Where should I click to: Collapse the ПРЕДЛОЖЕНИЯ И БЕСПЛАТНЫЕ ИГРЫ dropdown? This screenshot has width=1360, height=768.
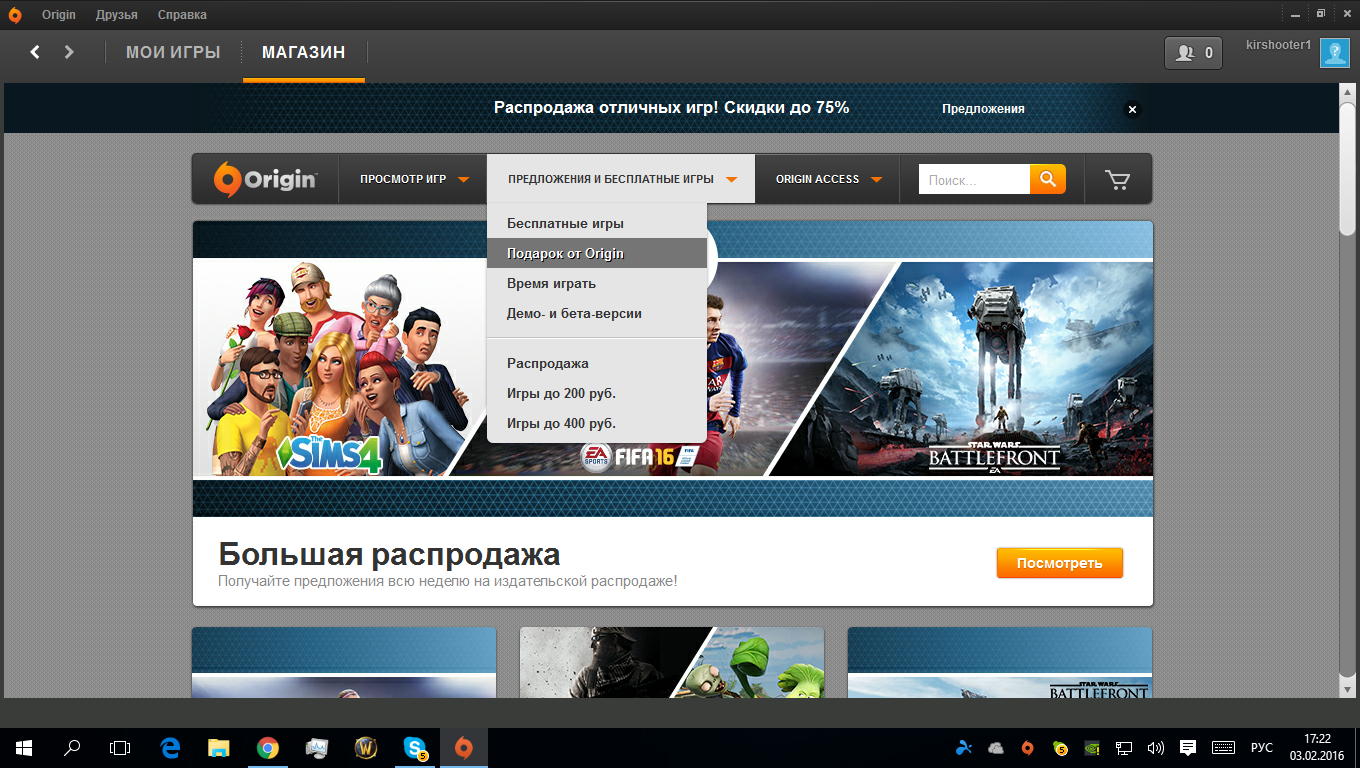coord(621,179)
